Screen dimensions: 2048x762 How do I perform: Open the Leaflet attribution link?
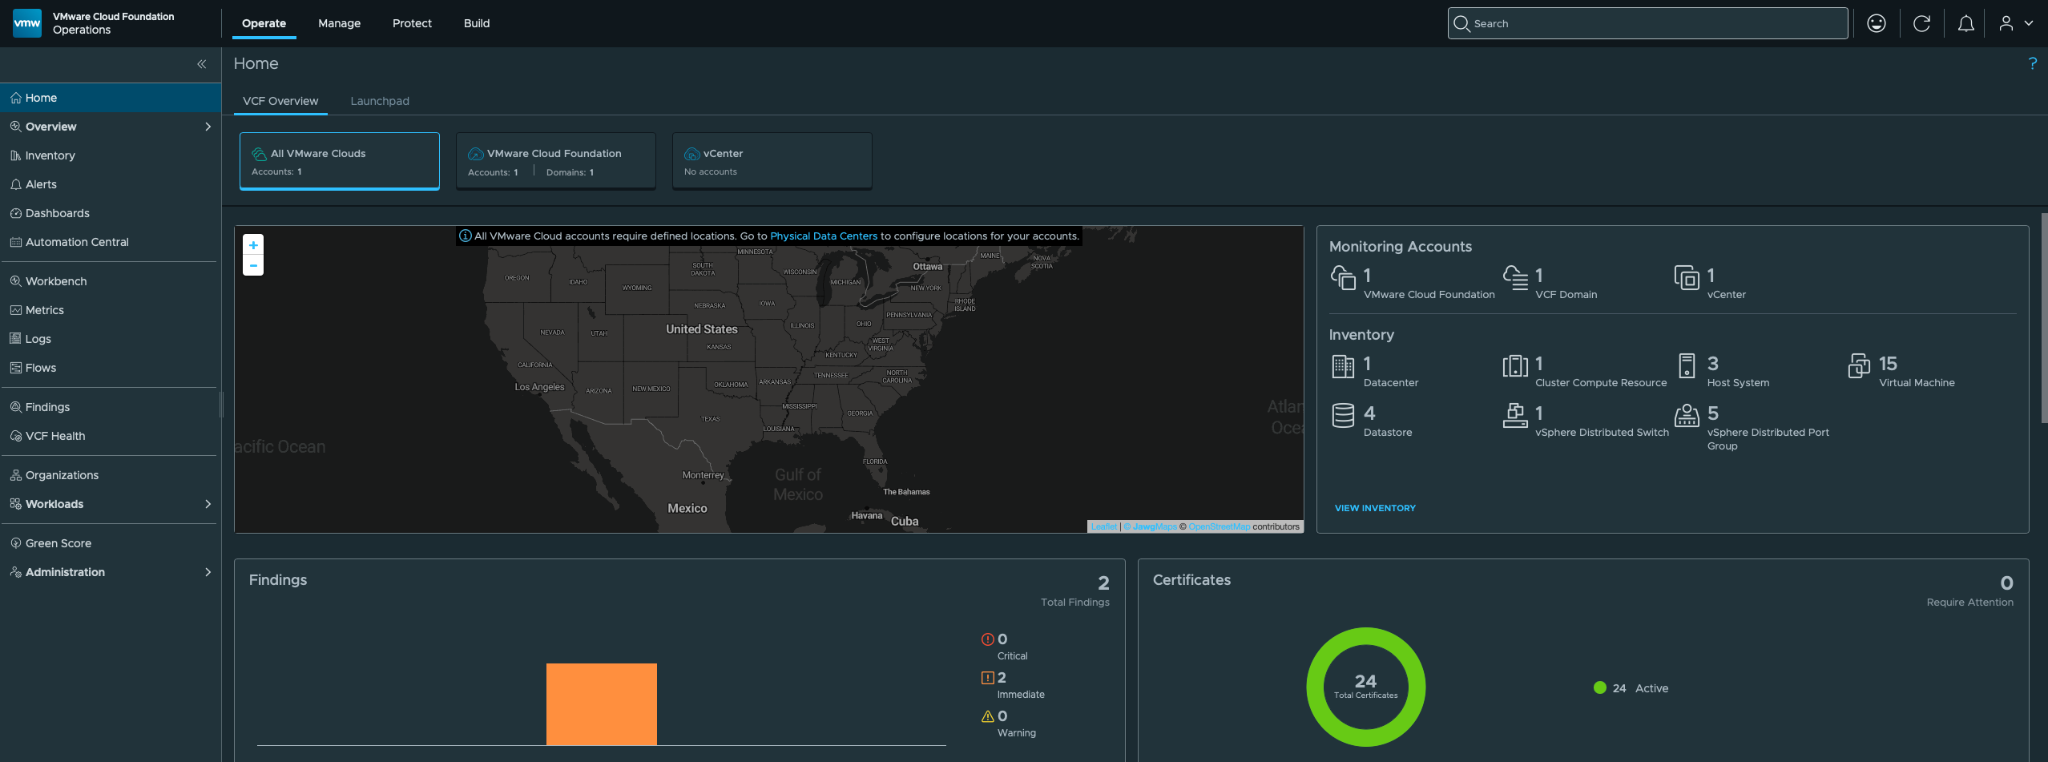(x=1104, y=527)
